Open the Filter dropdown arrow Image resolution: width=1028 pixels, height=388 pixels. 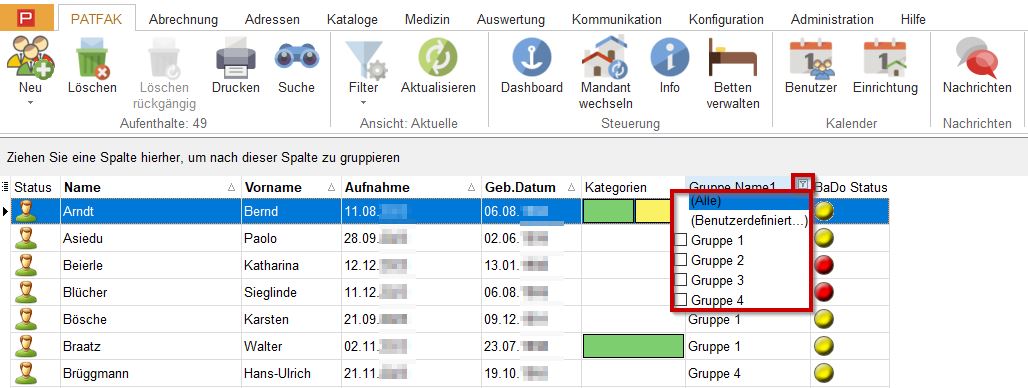pyautogui.click(x=363, y=102)
